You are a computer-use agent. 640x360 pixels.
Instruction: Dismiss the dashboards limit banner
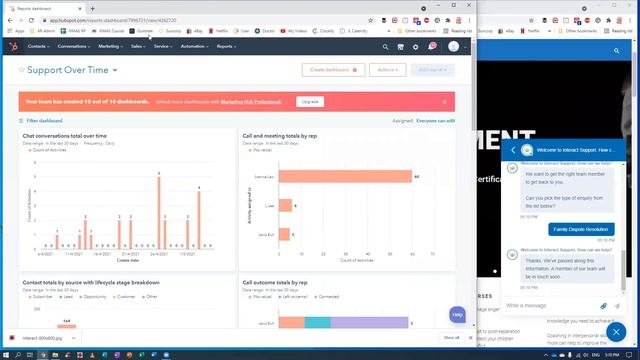444,102
